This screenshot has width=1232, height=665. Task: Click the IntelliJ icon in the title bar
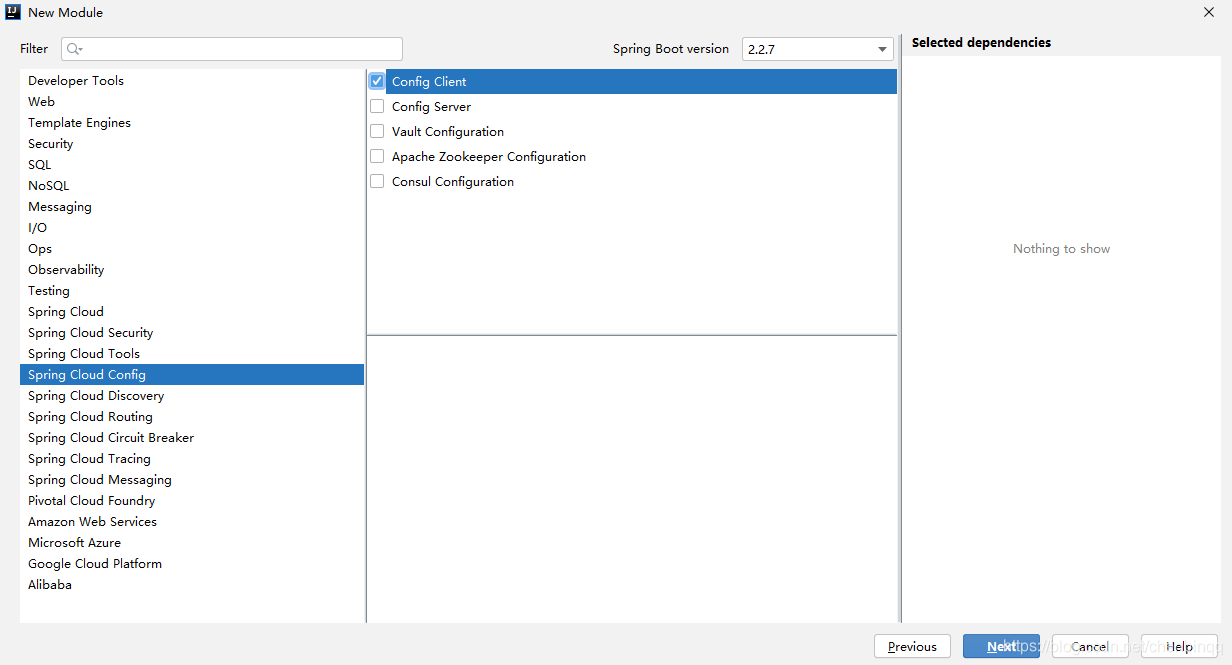point(13,12)
